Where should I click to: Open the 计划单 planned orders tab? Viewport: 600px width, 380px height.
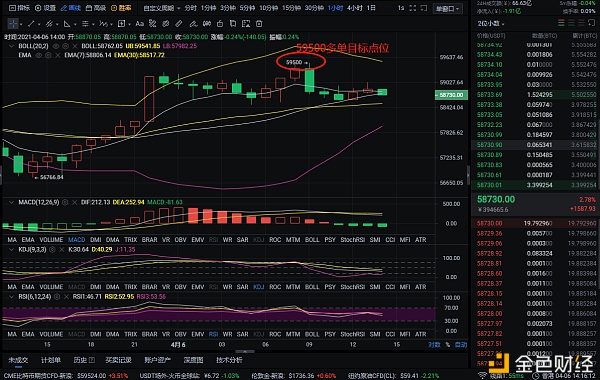[51, 360]
